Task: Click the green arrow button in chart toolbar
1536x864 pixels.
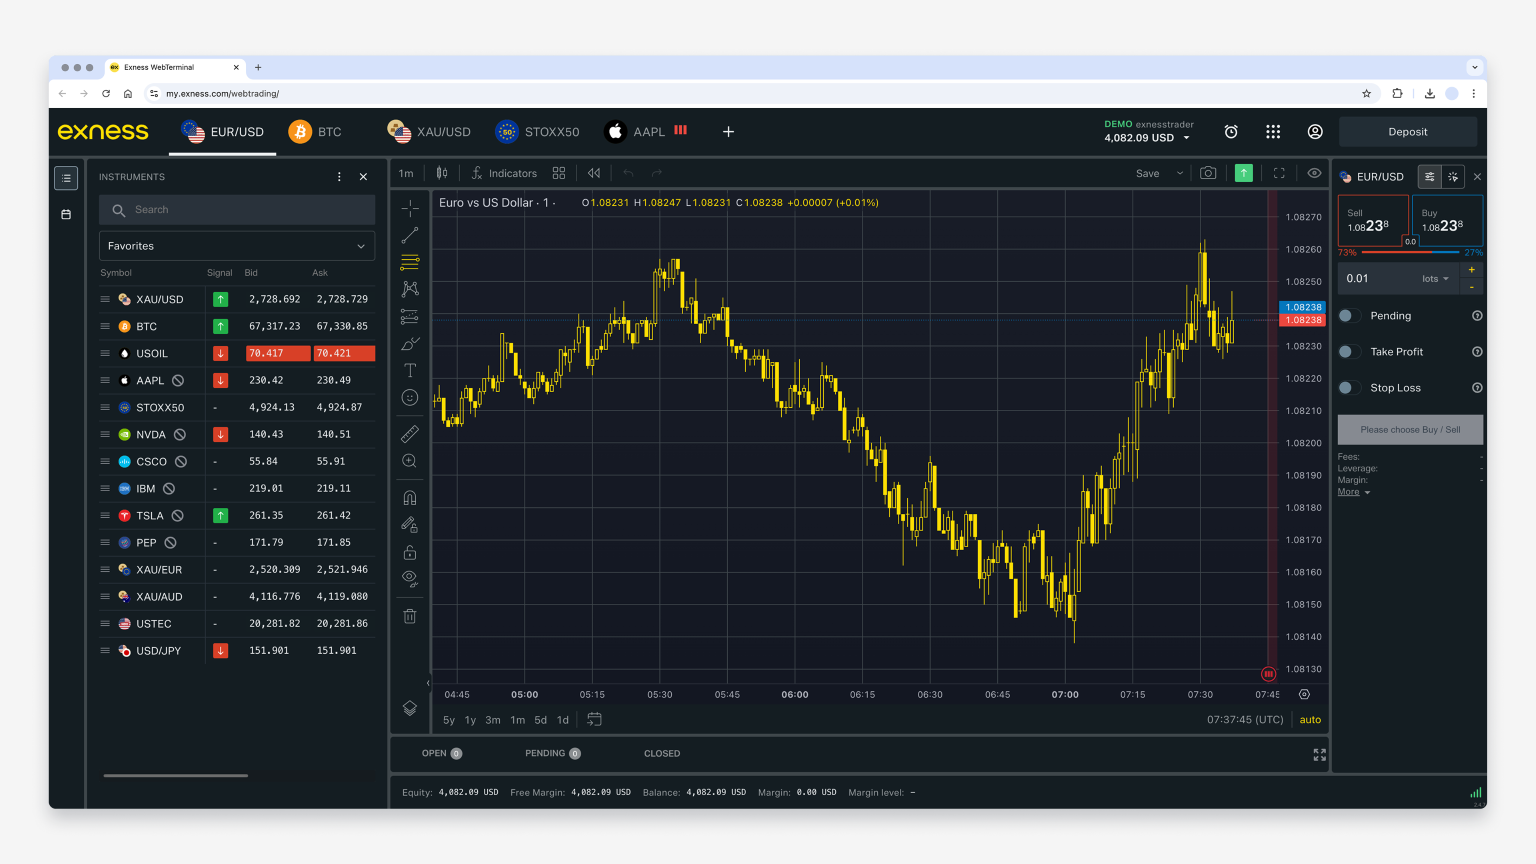Action: pyautogui.click(x=1244, y=173)
